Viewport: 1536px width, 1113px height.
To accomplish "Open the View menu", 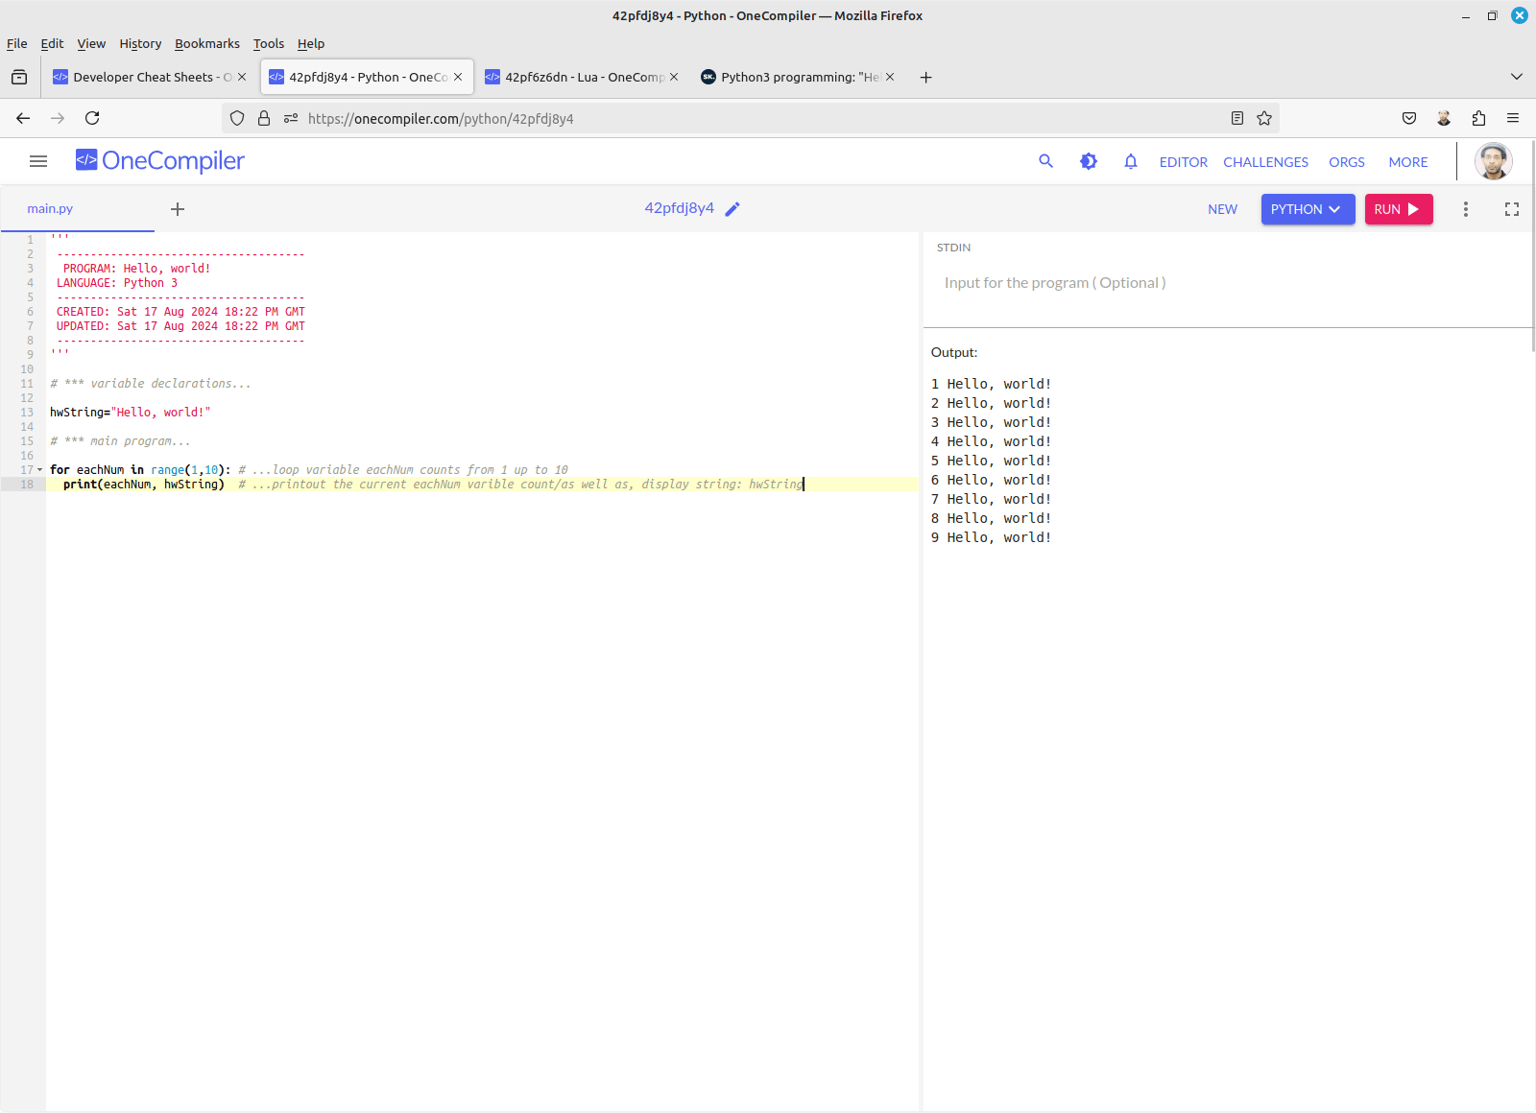I will coord(91,44).
